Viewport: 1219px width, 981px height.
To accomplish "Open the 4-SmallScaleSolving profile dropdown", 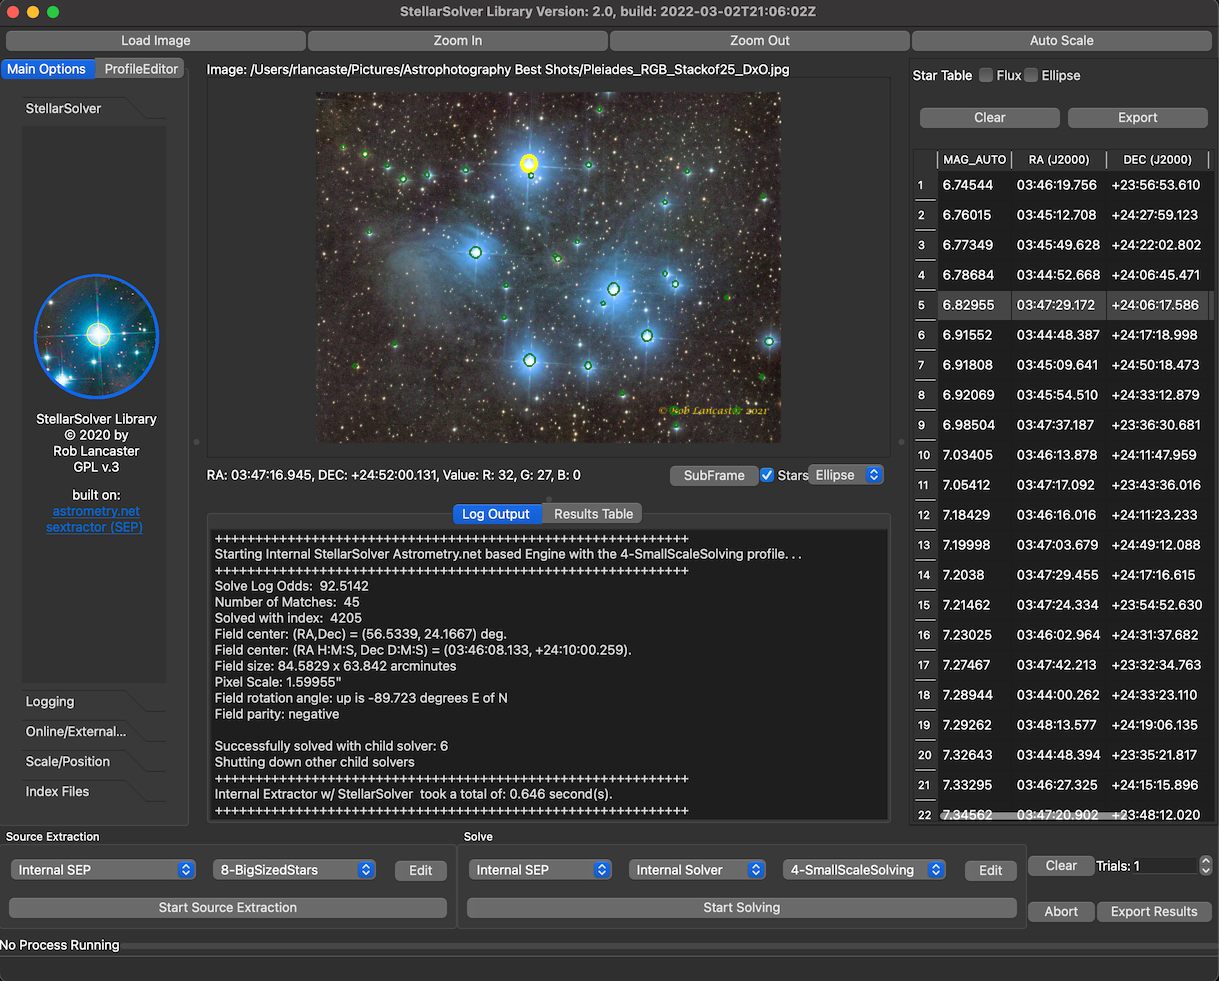I will click(864, 870).
